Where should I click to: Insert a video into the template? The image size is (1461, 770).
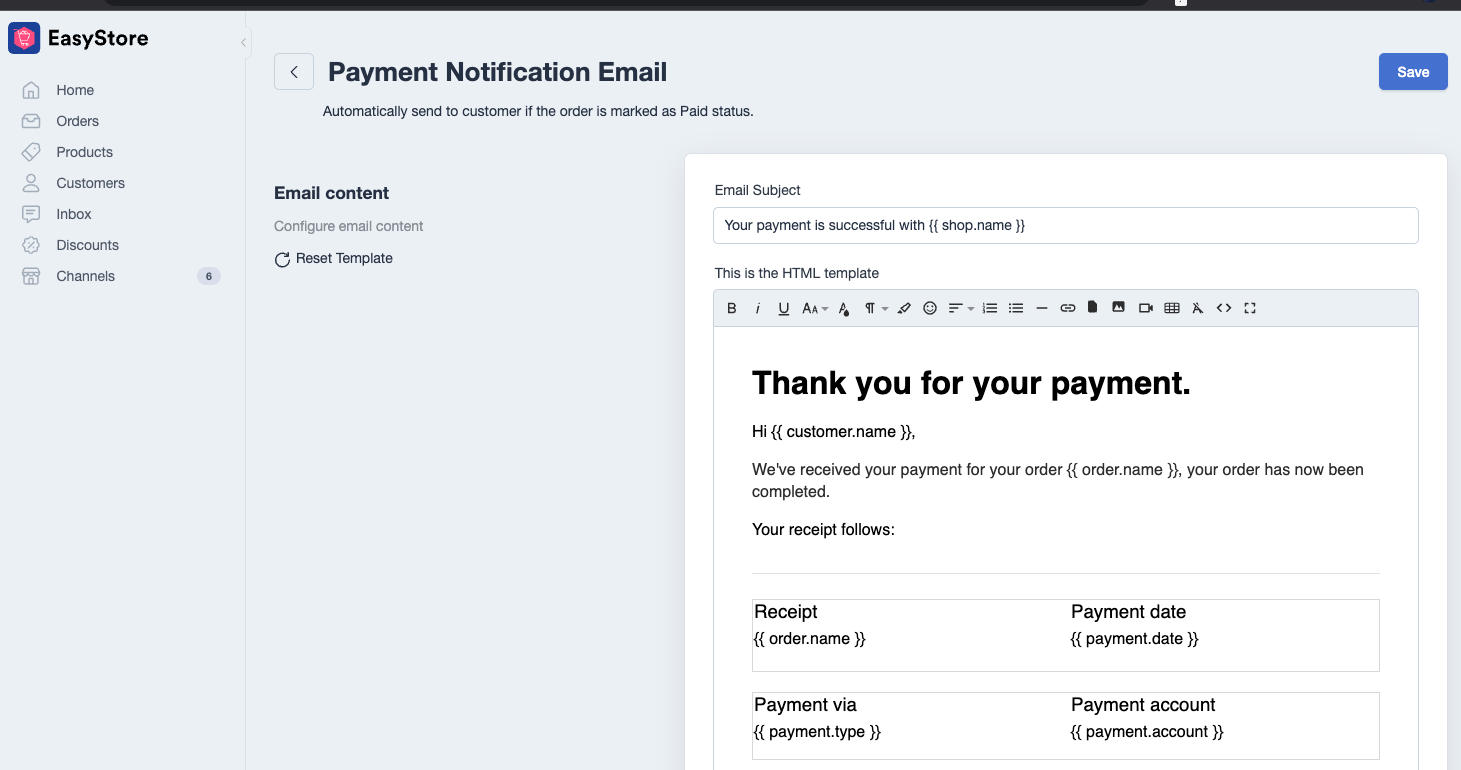[x=1146, y=308]
